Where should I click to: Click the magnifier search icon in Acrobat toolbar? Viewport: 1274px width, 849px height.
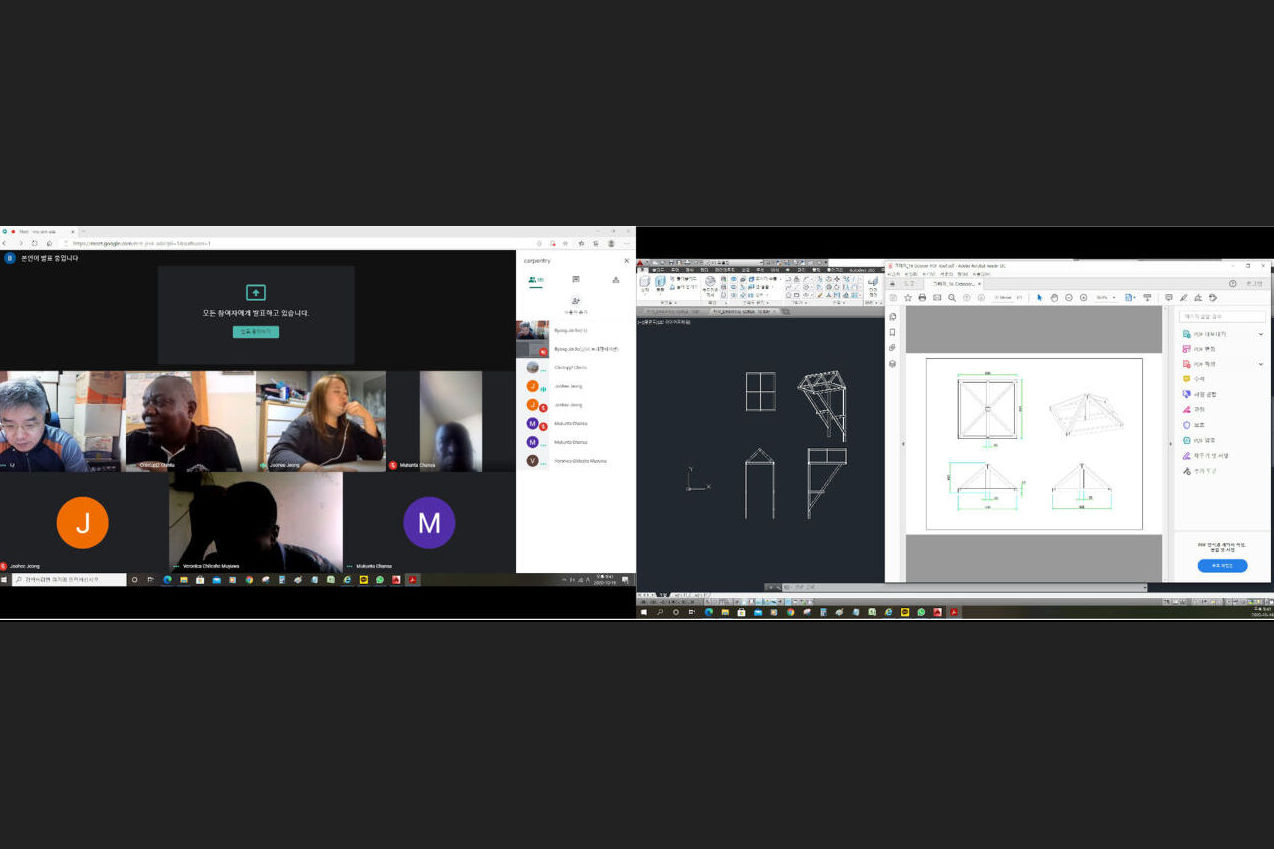click(x=951, y=298)
